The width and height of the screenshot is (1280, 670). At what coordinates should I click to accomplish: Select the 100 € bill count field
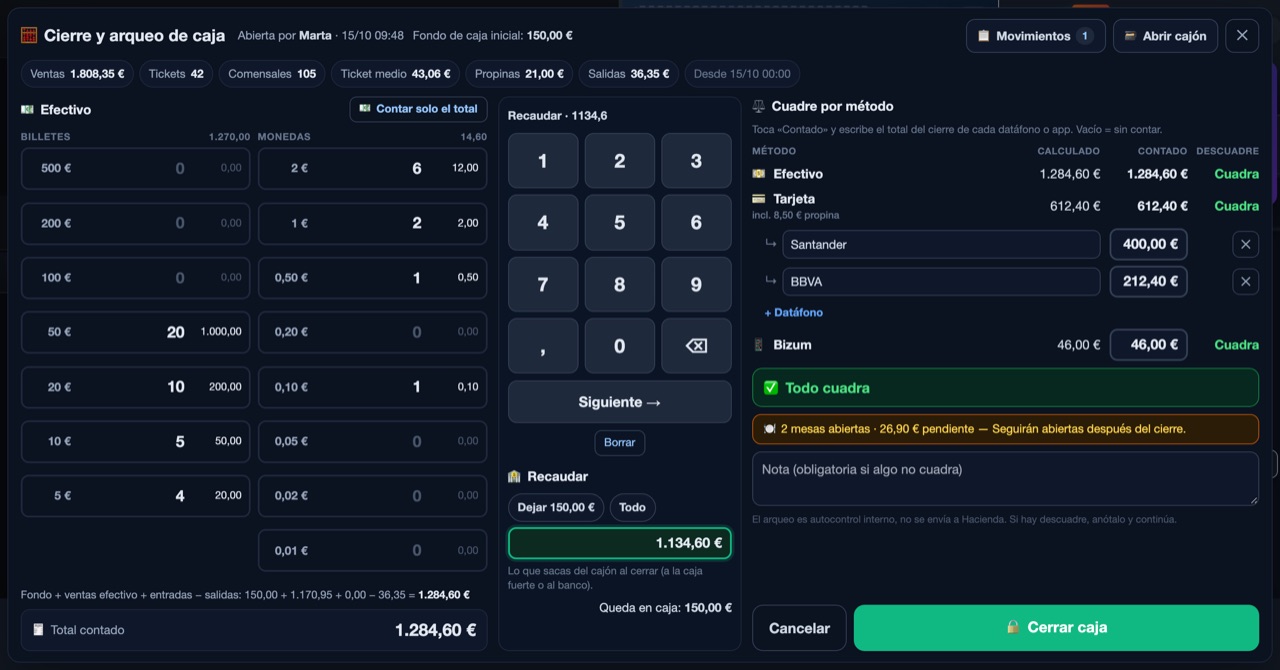pyautogui.click(x=135, y=277)
